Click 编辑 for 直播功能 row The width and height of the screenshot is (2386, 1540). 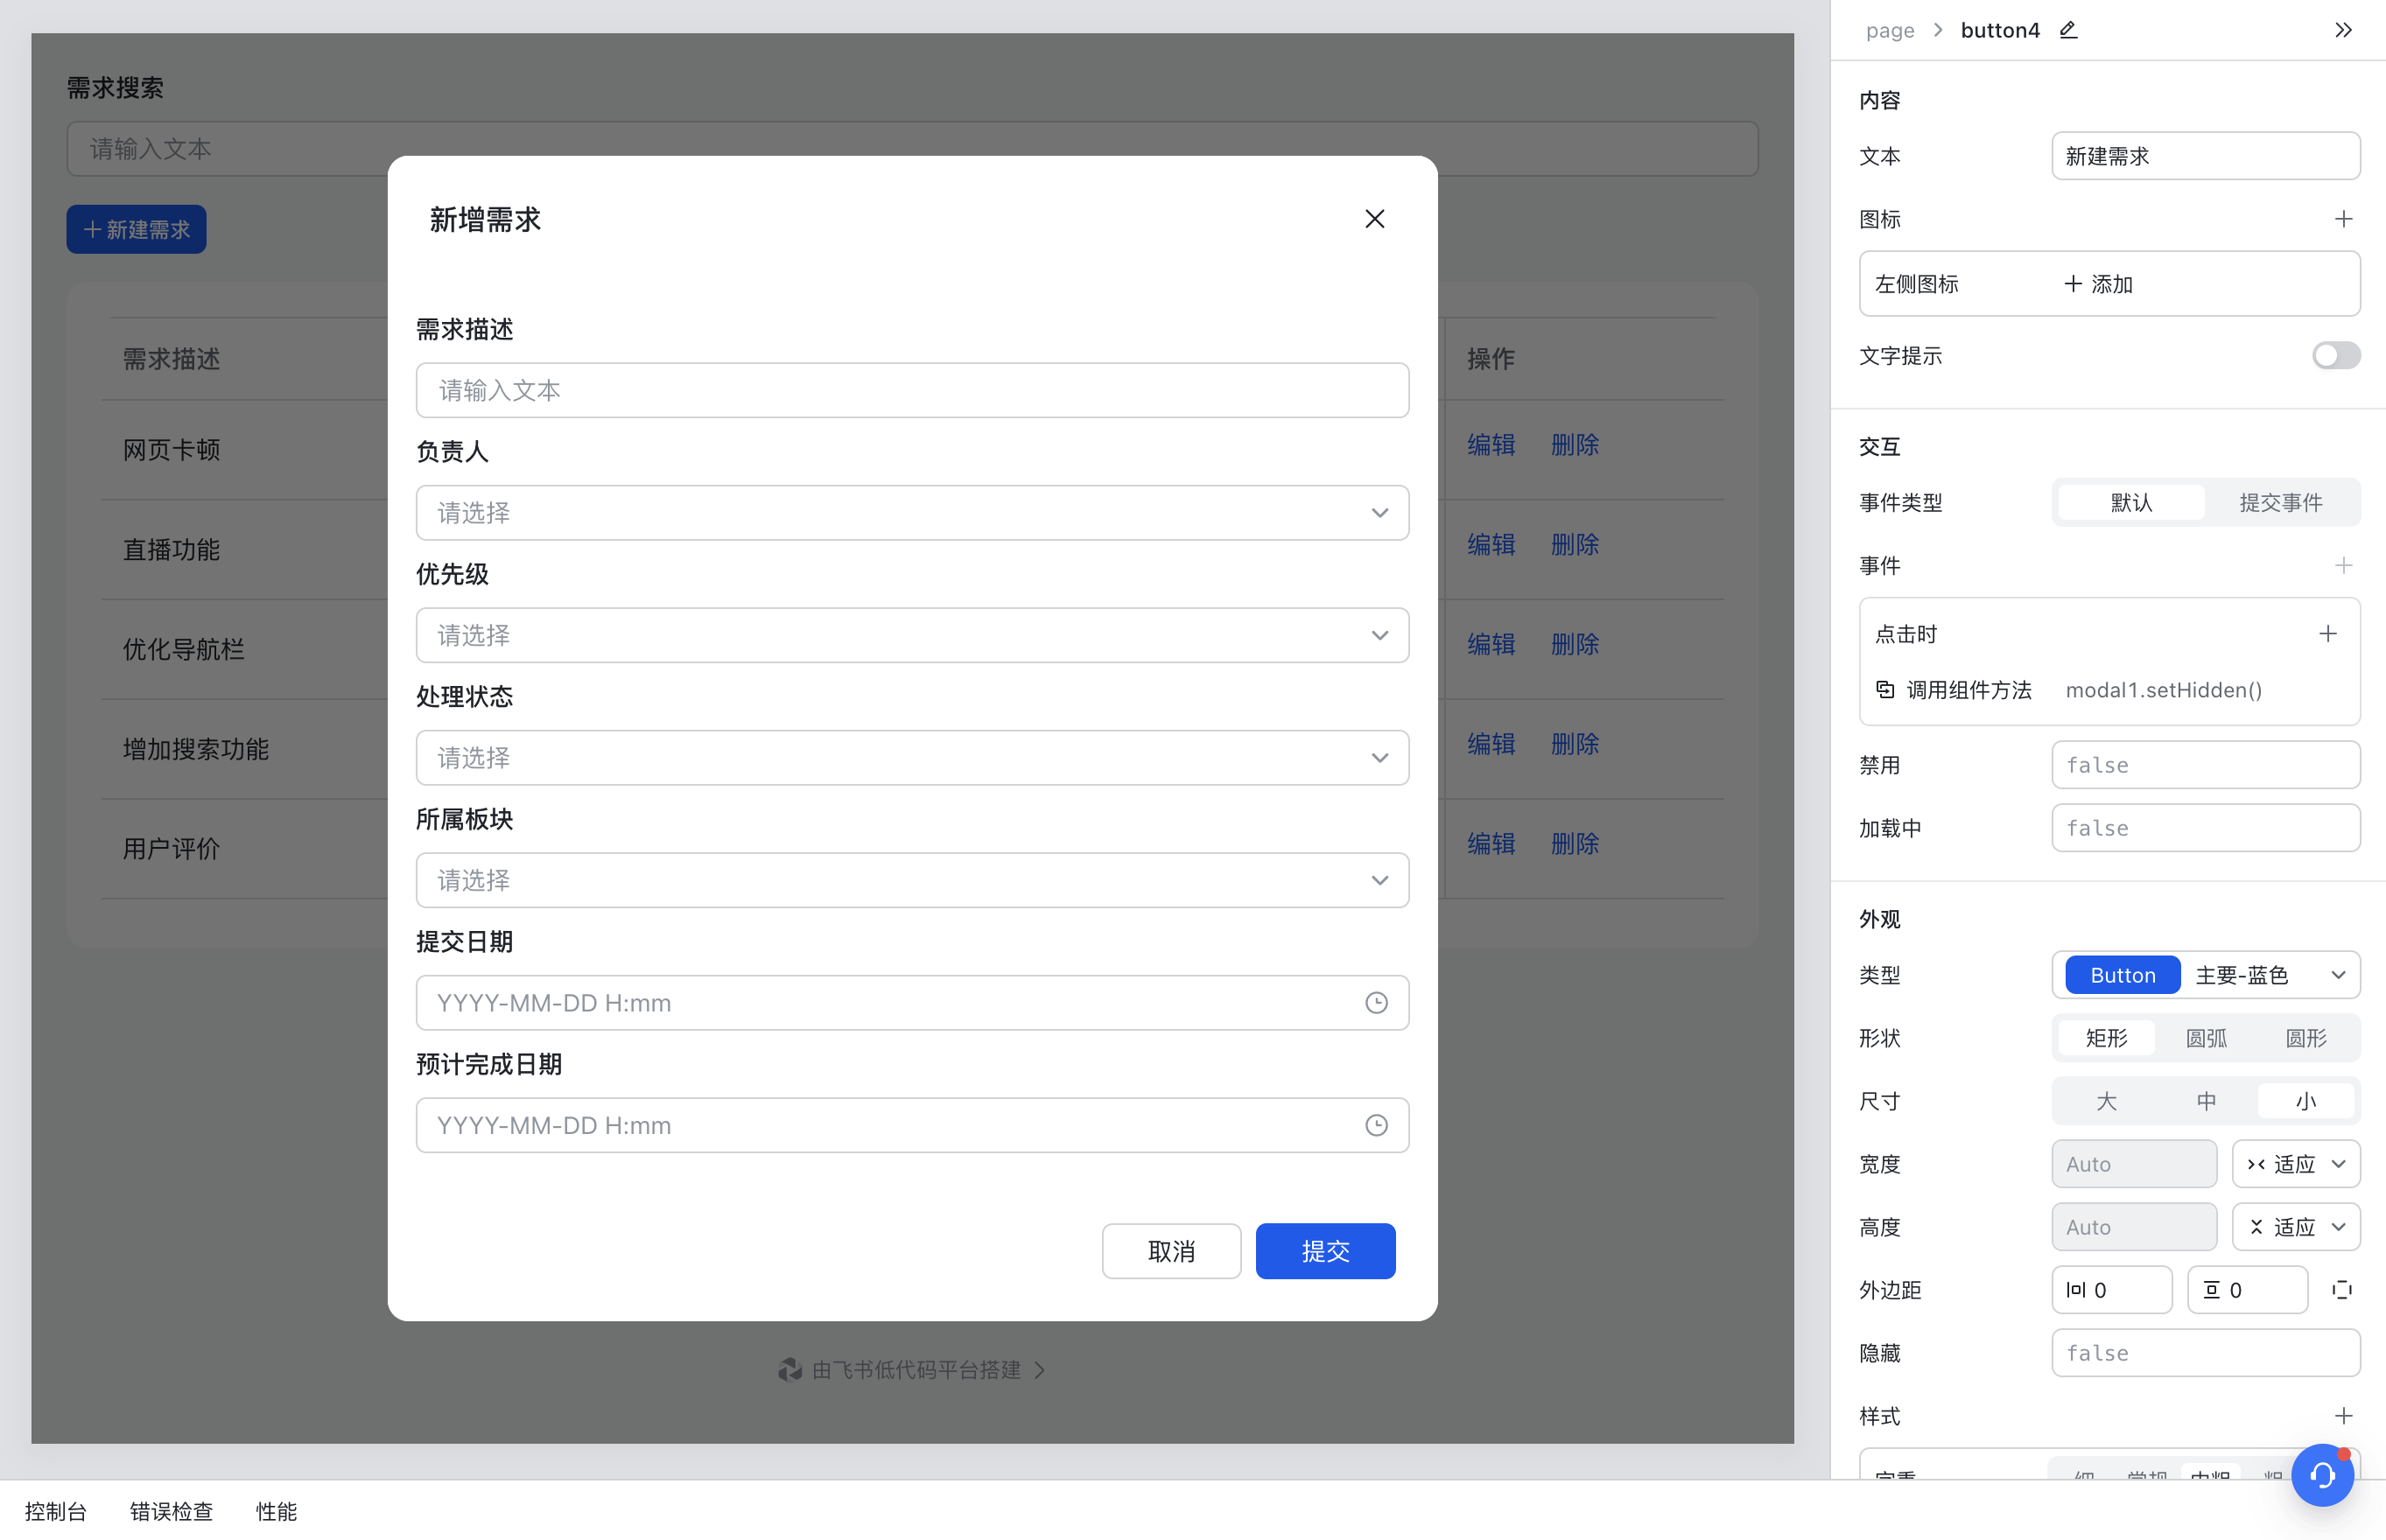pyautogui.click(x=1490, y=544)
